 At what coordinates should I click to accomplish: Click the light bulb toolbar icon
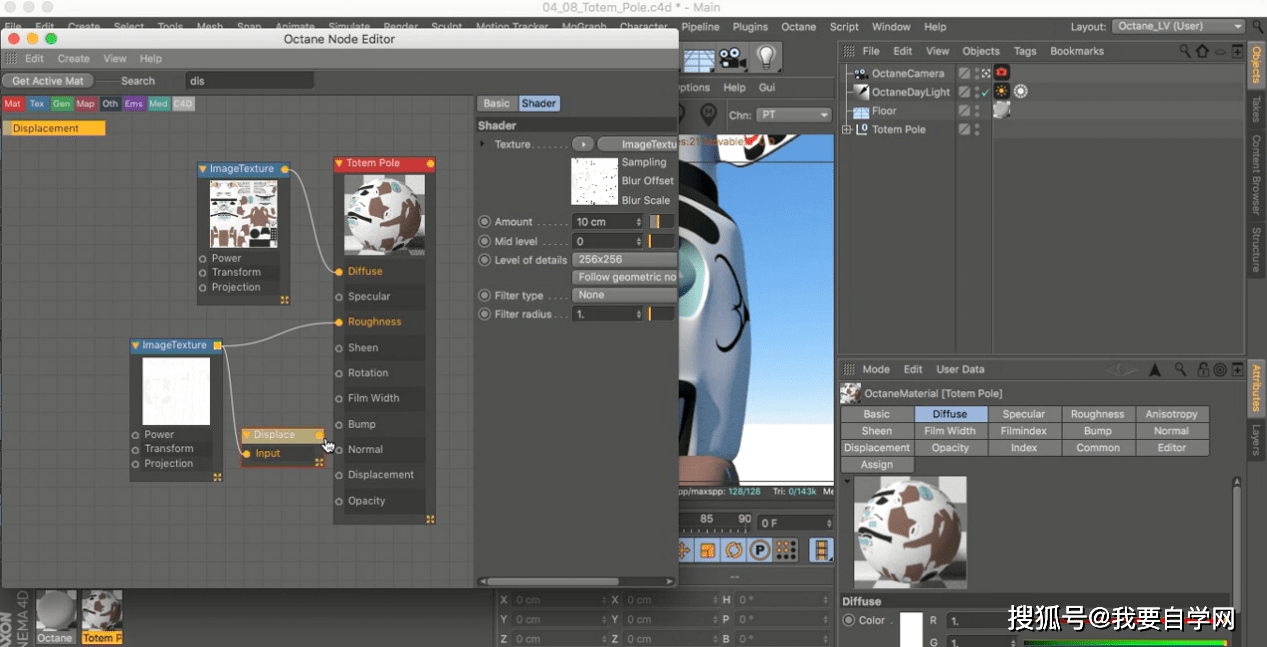(x=766, y=57)
